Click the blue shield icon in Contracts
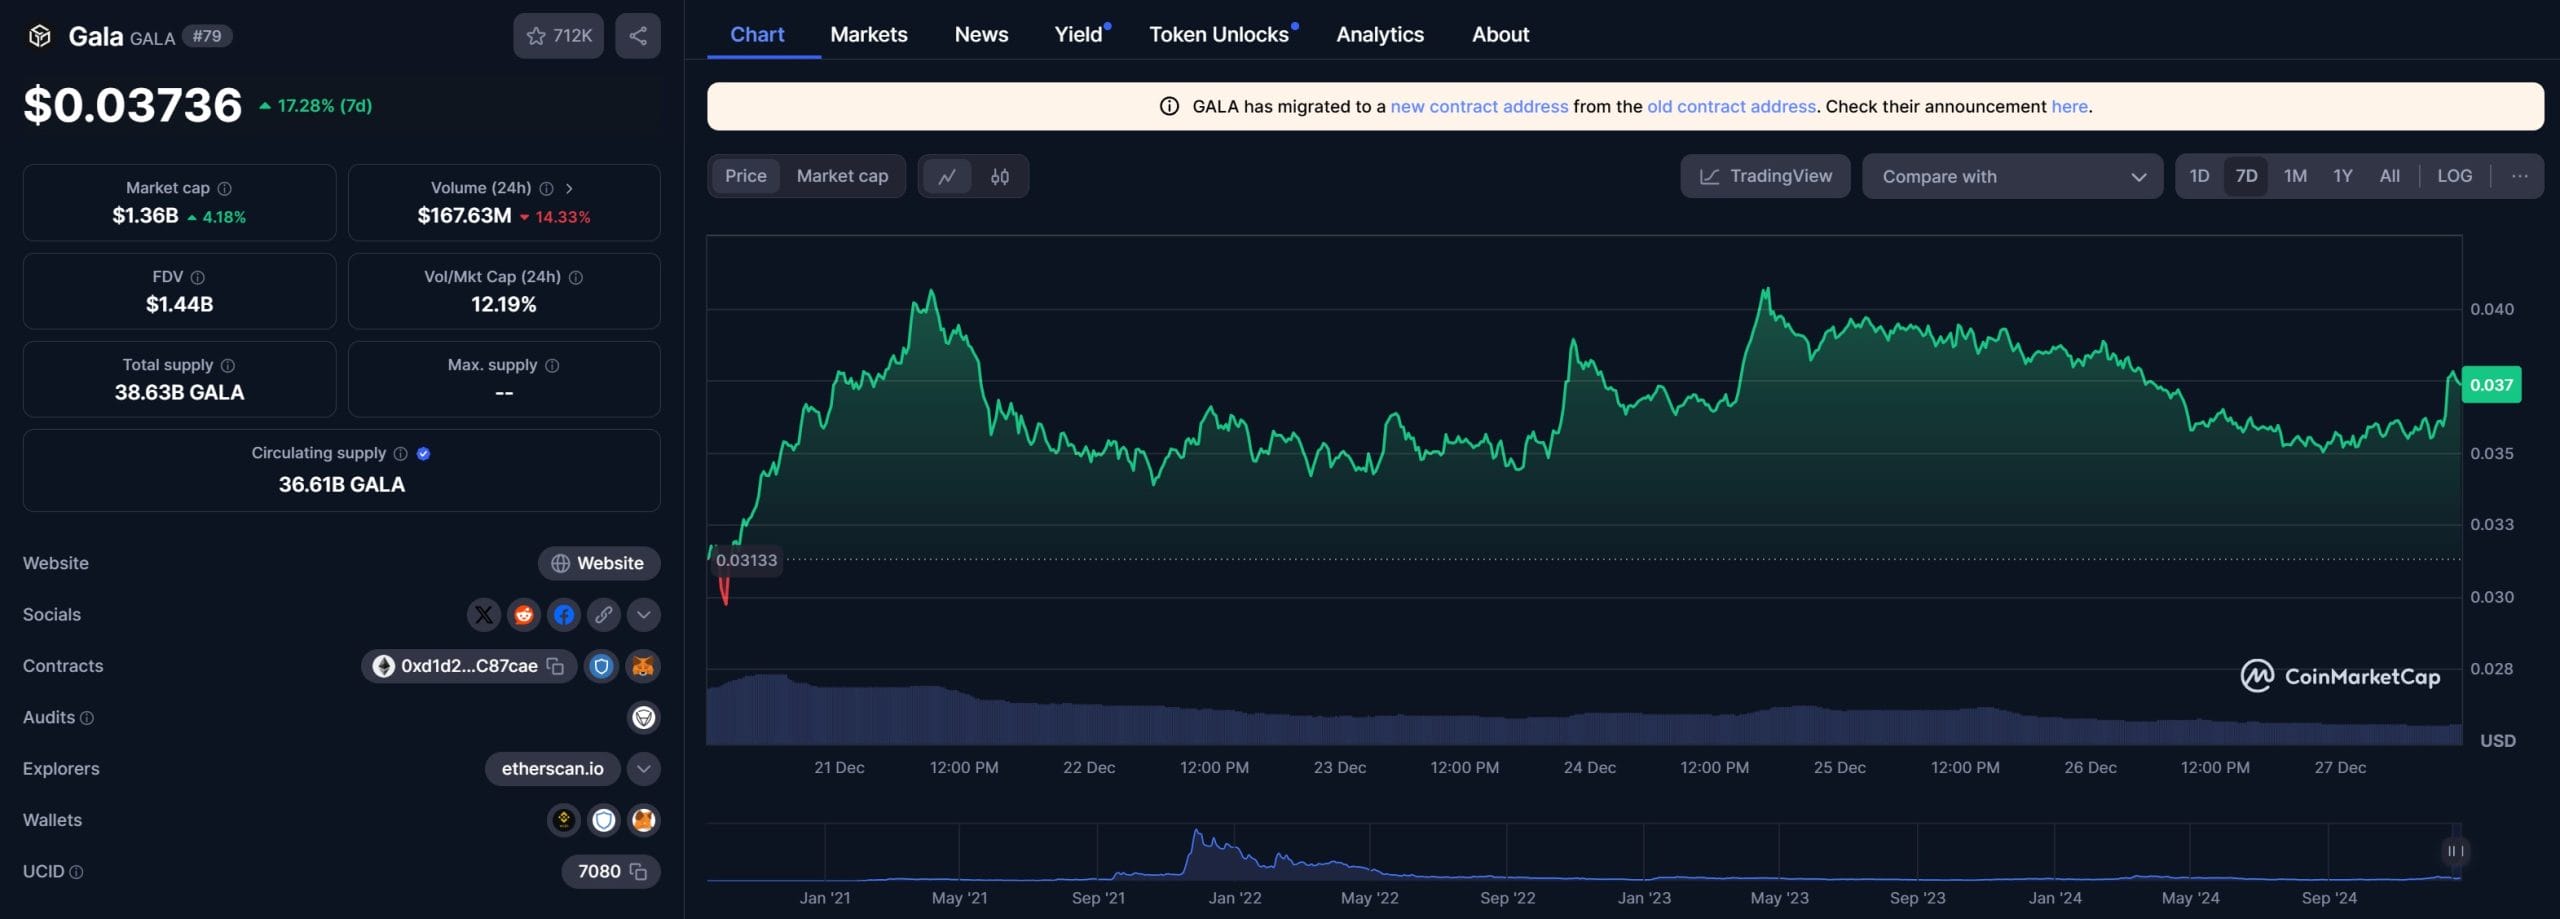The width and height of the screenshot is (2560, 919). (x=601, y=666)
